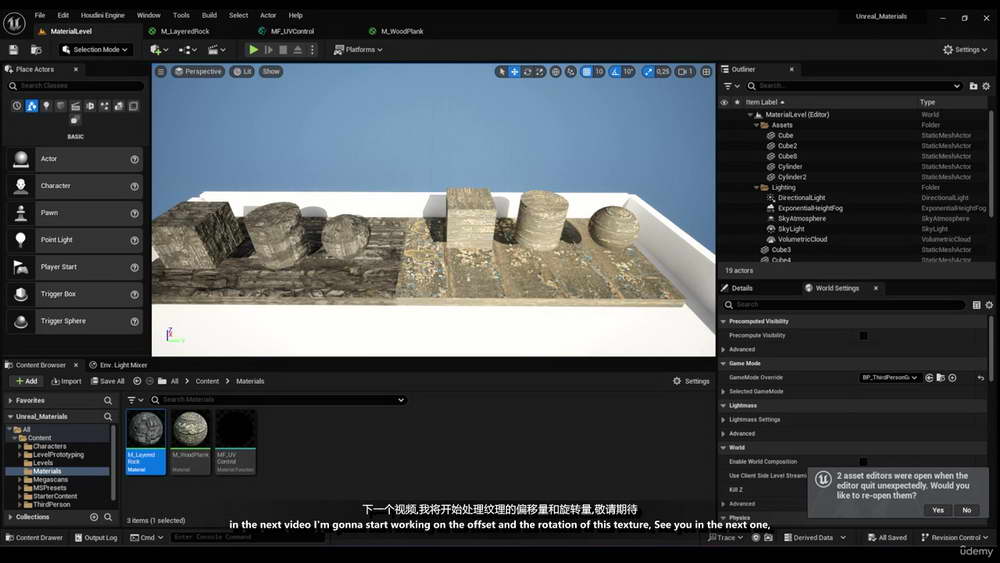This screenshot has height=563, width=1000.
Task: Toggle the surface snapping icon
Action: [x=571, y=71]
